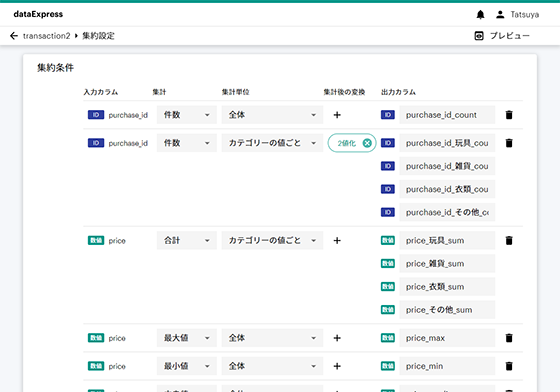Click the dataExpress logo
The width and height of the screenshot is (560, 392).
coord(38,14)
